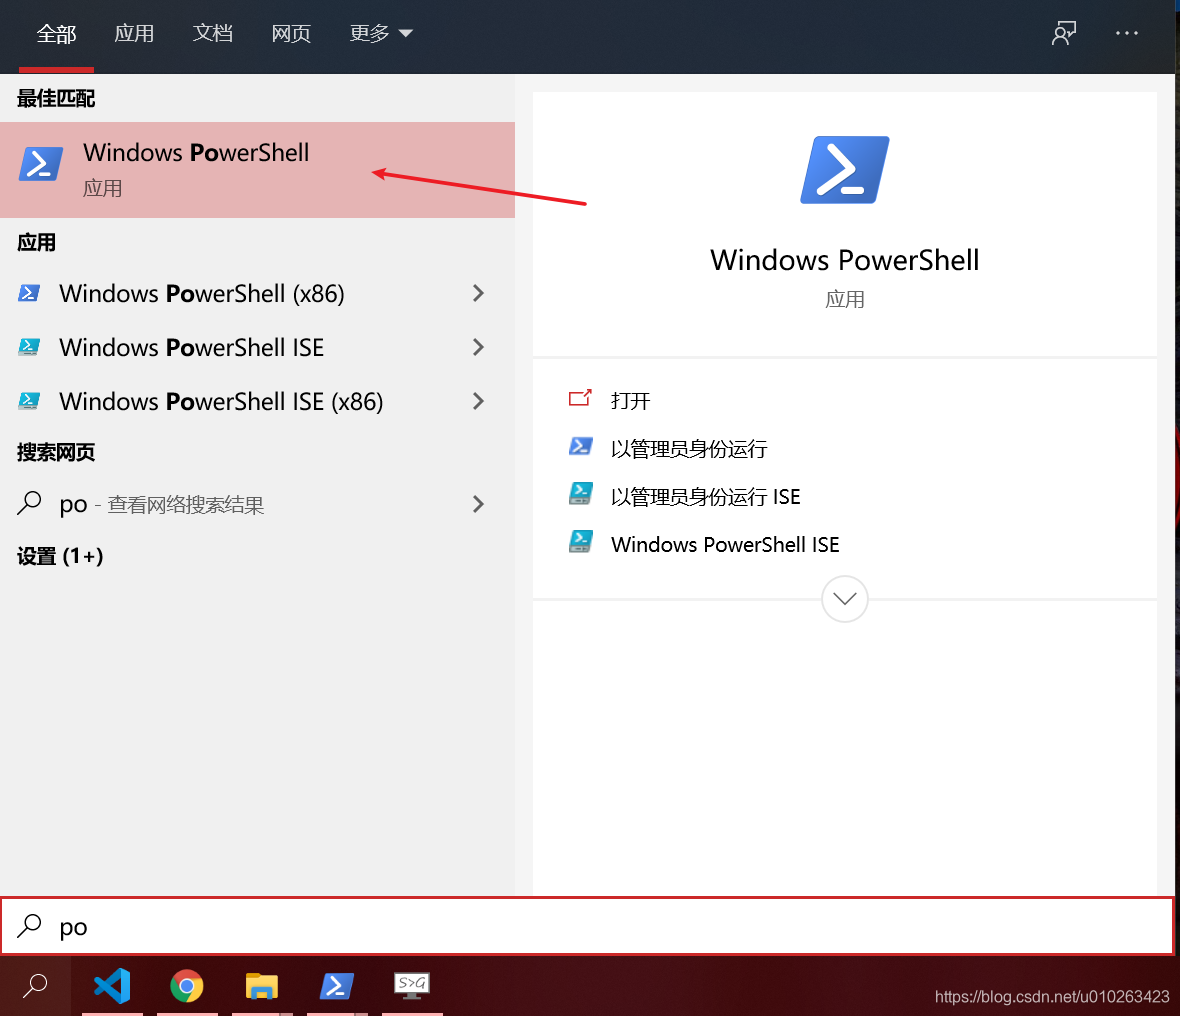The width and height of the screenshot is (1180, 1016).
Task: Click the taskbar search button
Action: (x=35, y=985)
